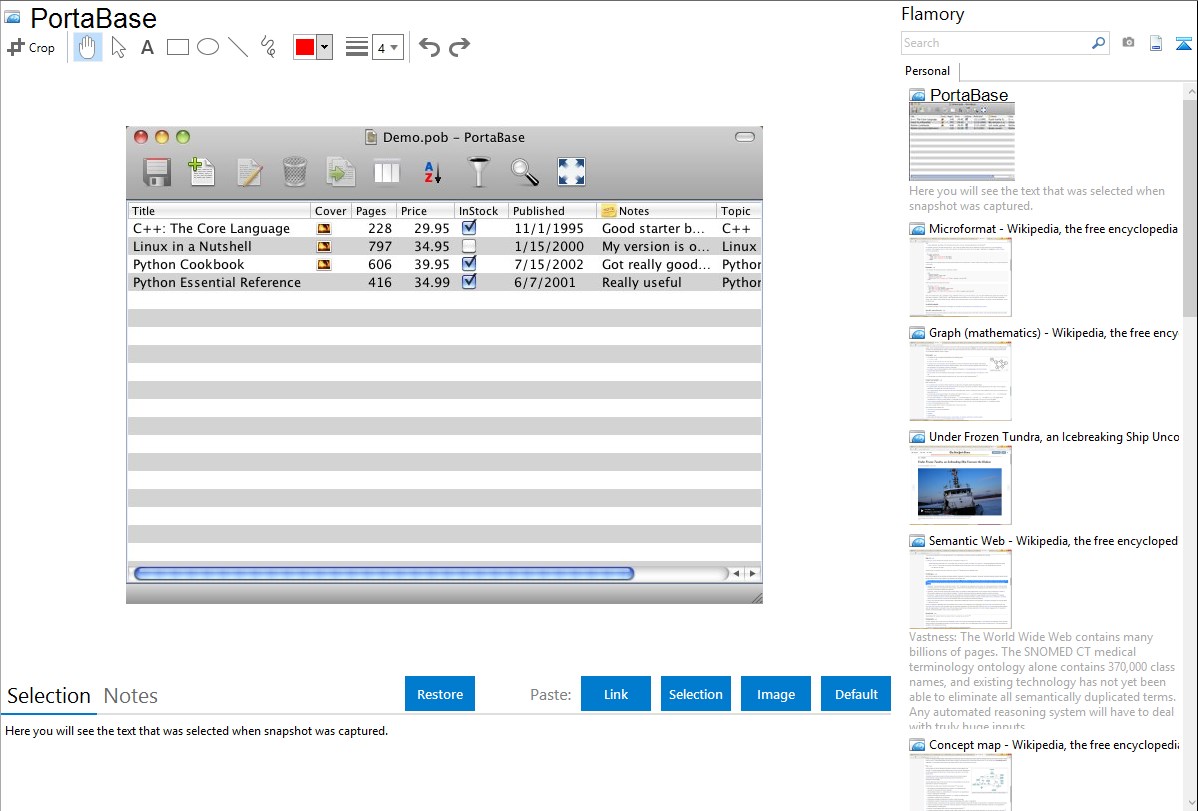
Task: Switch to the Notes tab
Action: tap(131, 696)
